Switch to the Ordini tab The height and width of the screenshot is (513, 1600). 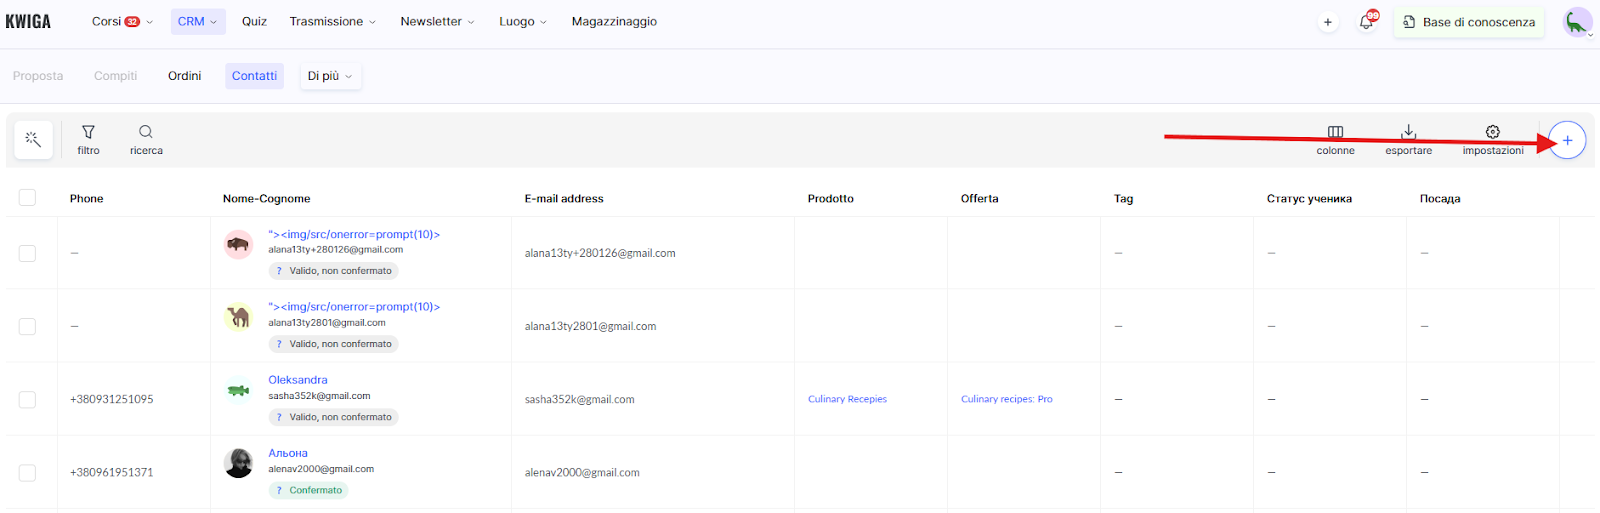pos(184,76)
